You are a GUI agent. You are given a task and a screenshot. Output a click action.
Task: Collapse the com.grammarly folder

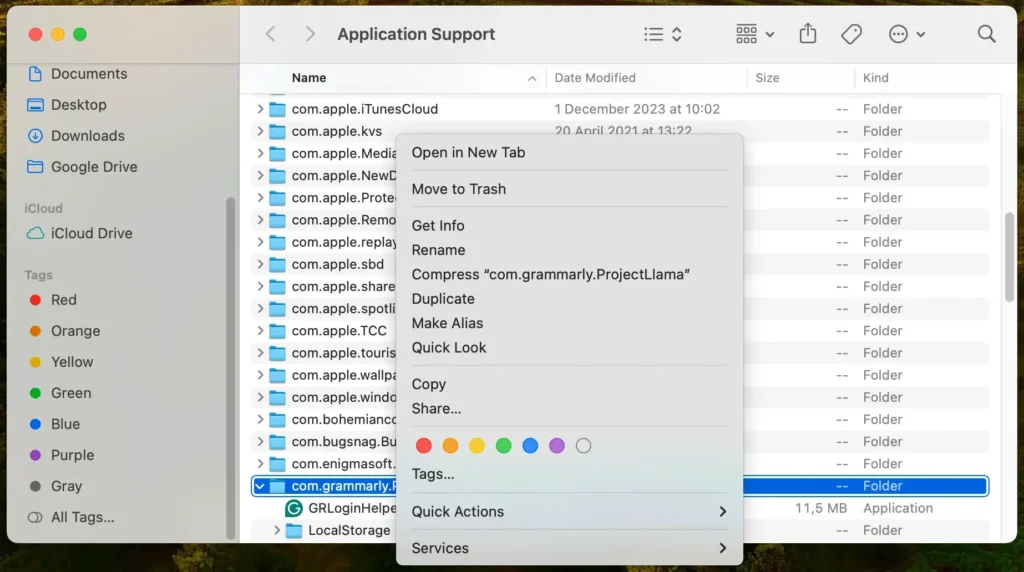click(260, 486)
